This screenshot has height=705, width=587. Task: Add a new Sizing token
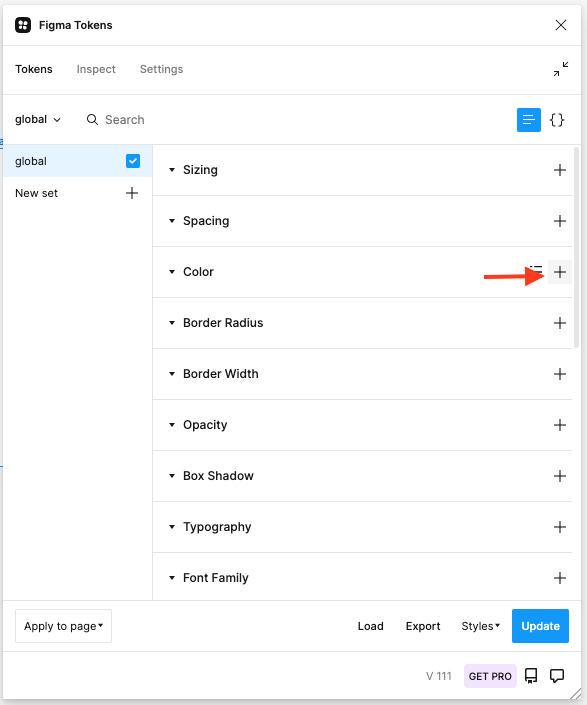tap(560, 170)
